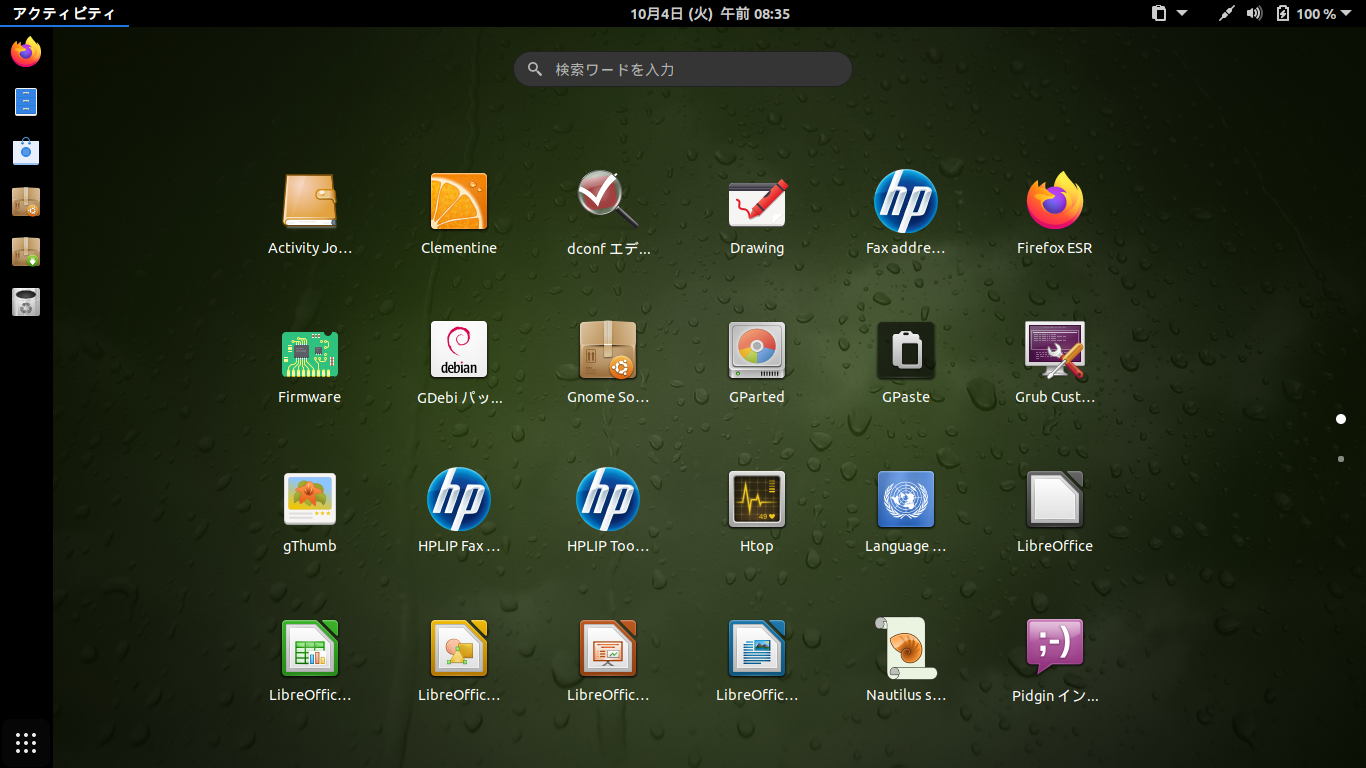Image resolution: width=1366 pixels, height=768 pixels.
Task: Launch the GParted partition editor
Action: click(x=757, y=350)
